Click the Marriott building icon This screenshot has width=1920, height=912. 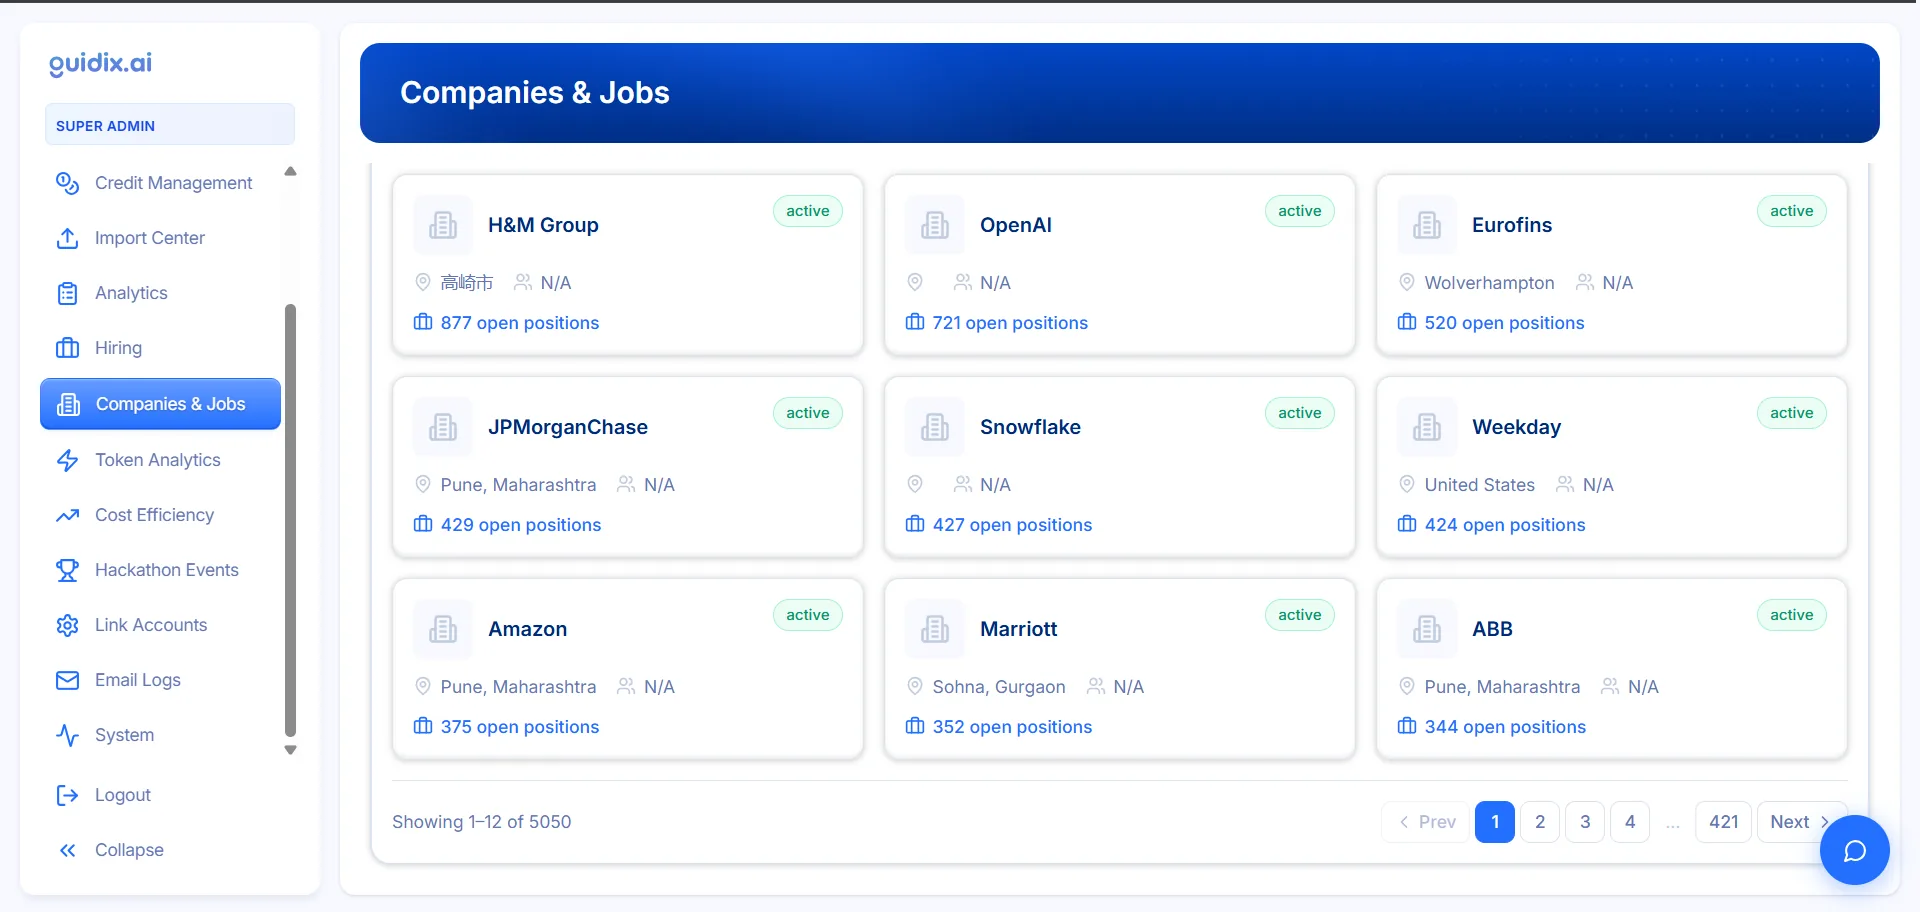pos(935,629)
